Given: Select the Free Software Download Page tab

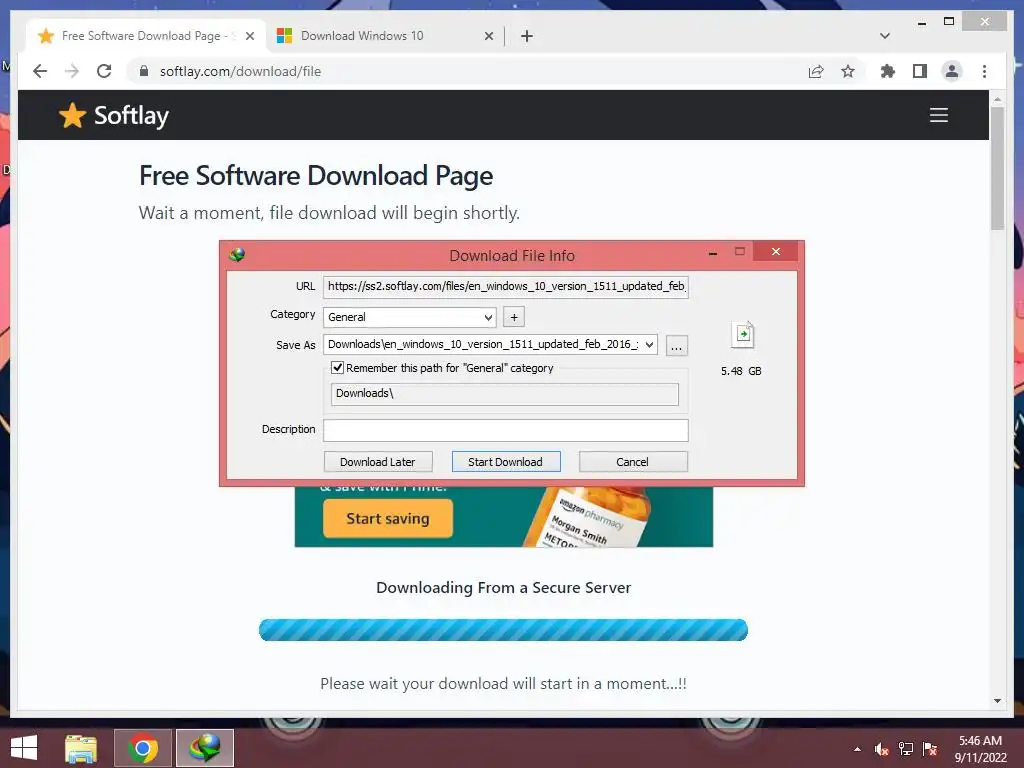Looking at the screenshot, I should pyautogui.click(x=147, y=36).
